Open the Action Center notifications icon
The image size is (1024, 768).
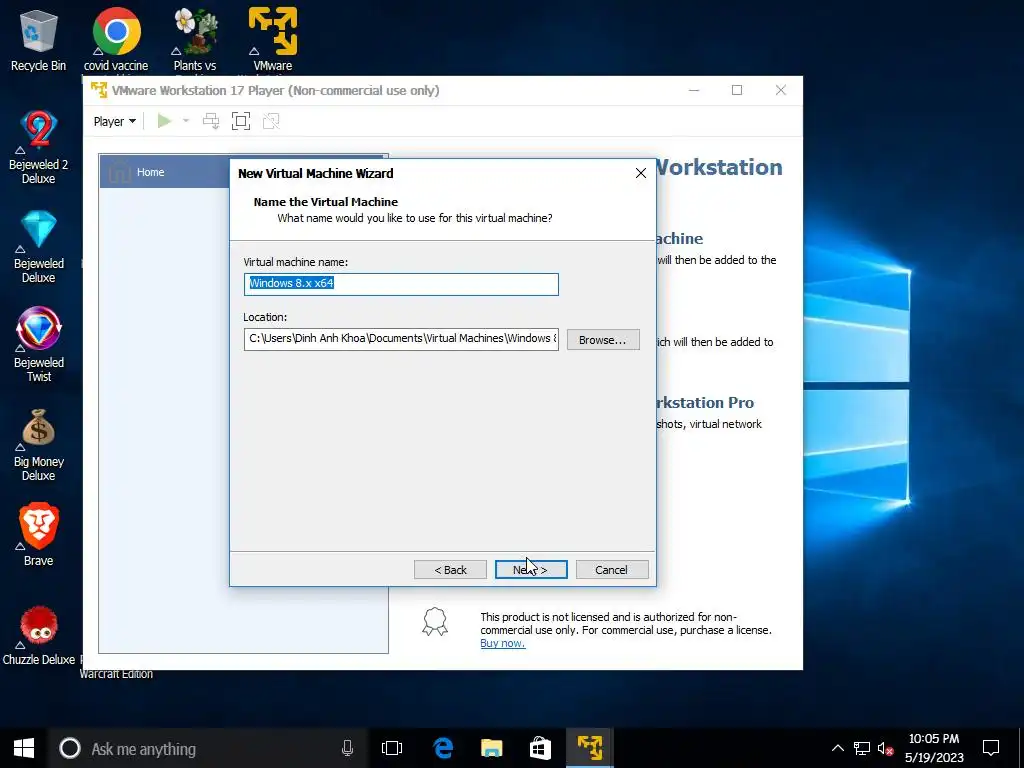tap(991, 748)
